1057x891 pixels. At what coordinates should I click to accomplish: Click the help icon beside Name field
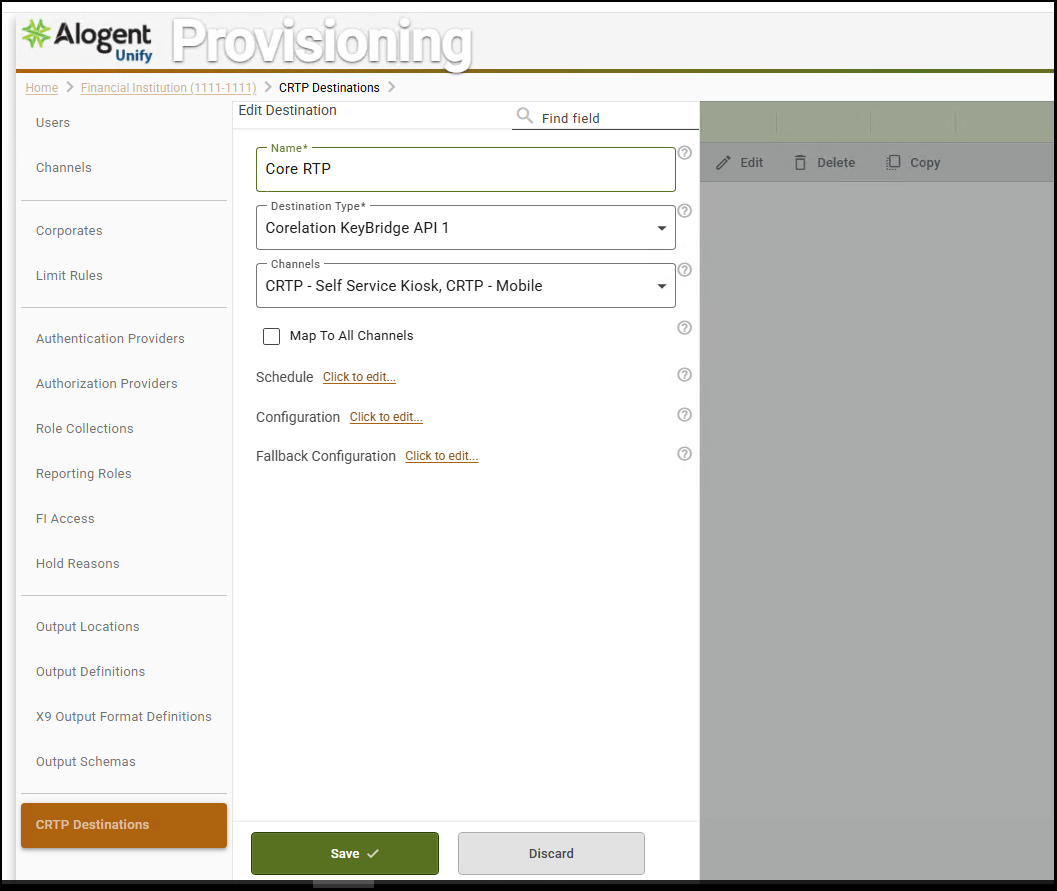coord(684,153)
